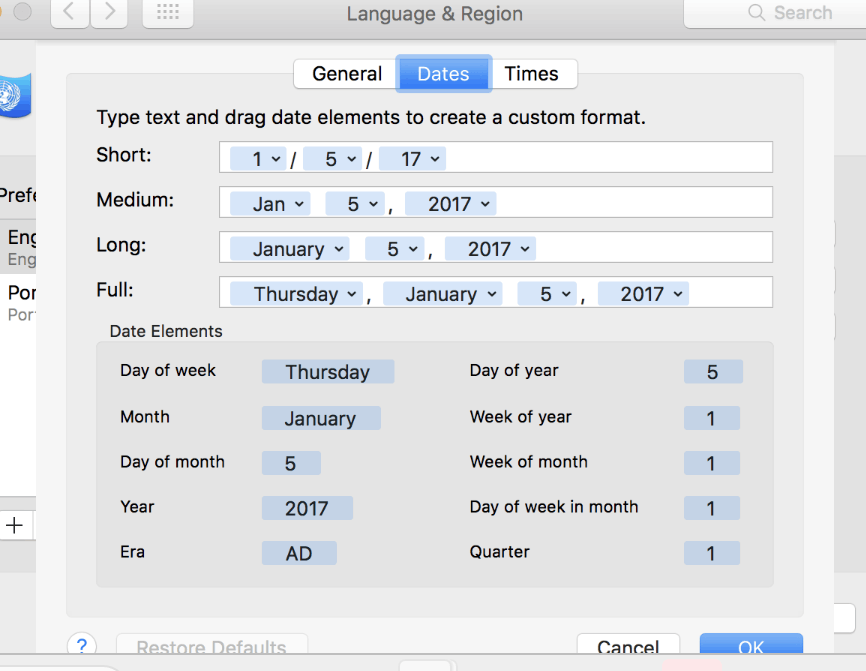
Task: Open the Long format day '5' dropdown
Action: 394,249
